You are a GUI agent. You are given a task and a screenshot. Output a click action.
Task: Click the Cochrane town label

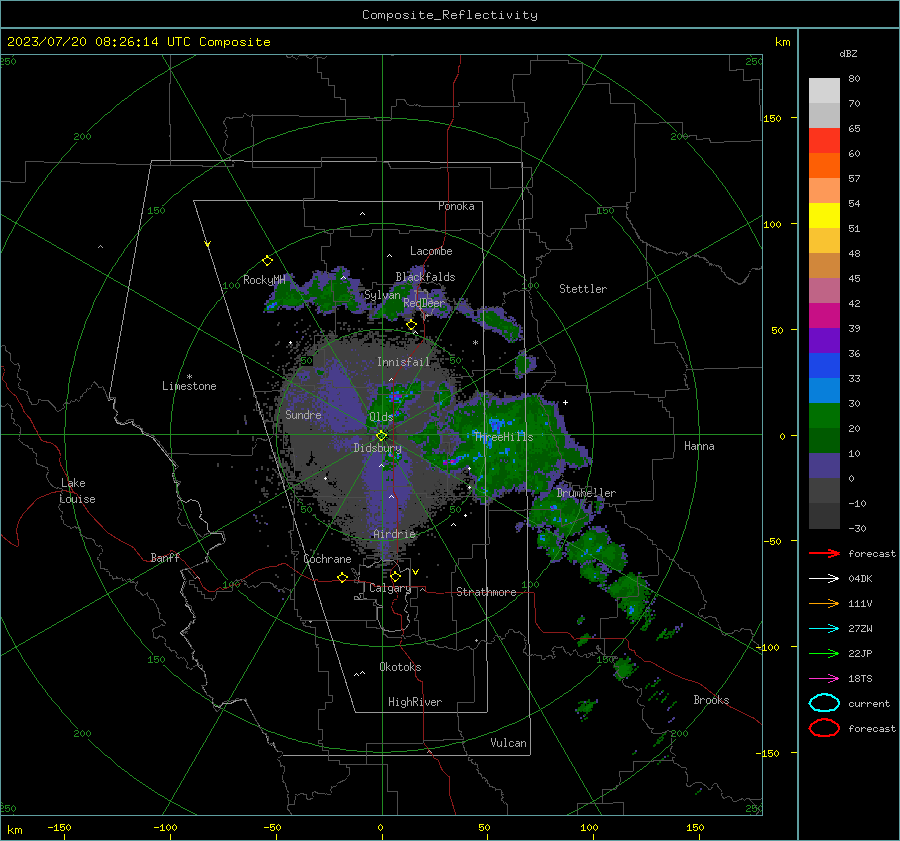coord(327,559)
